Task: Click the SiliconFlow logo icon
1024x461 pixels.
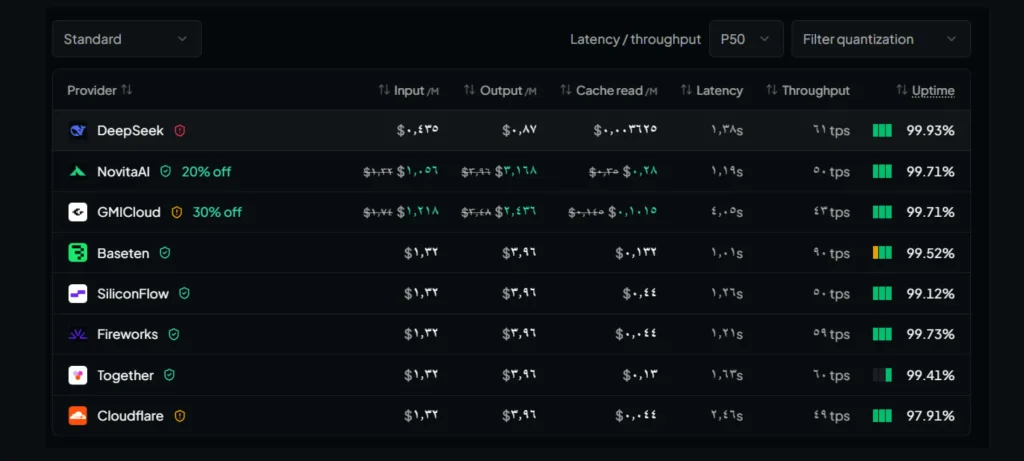Action: tap(78, 294)
